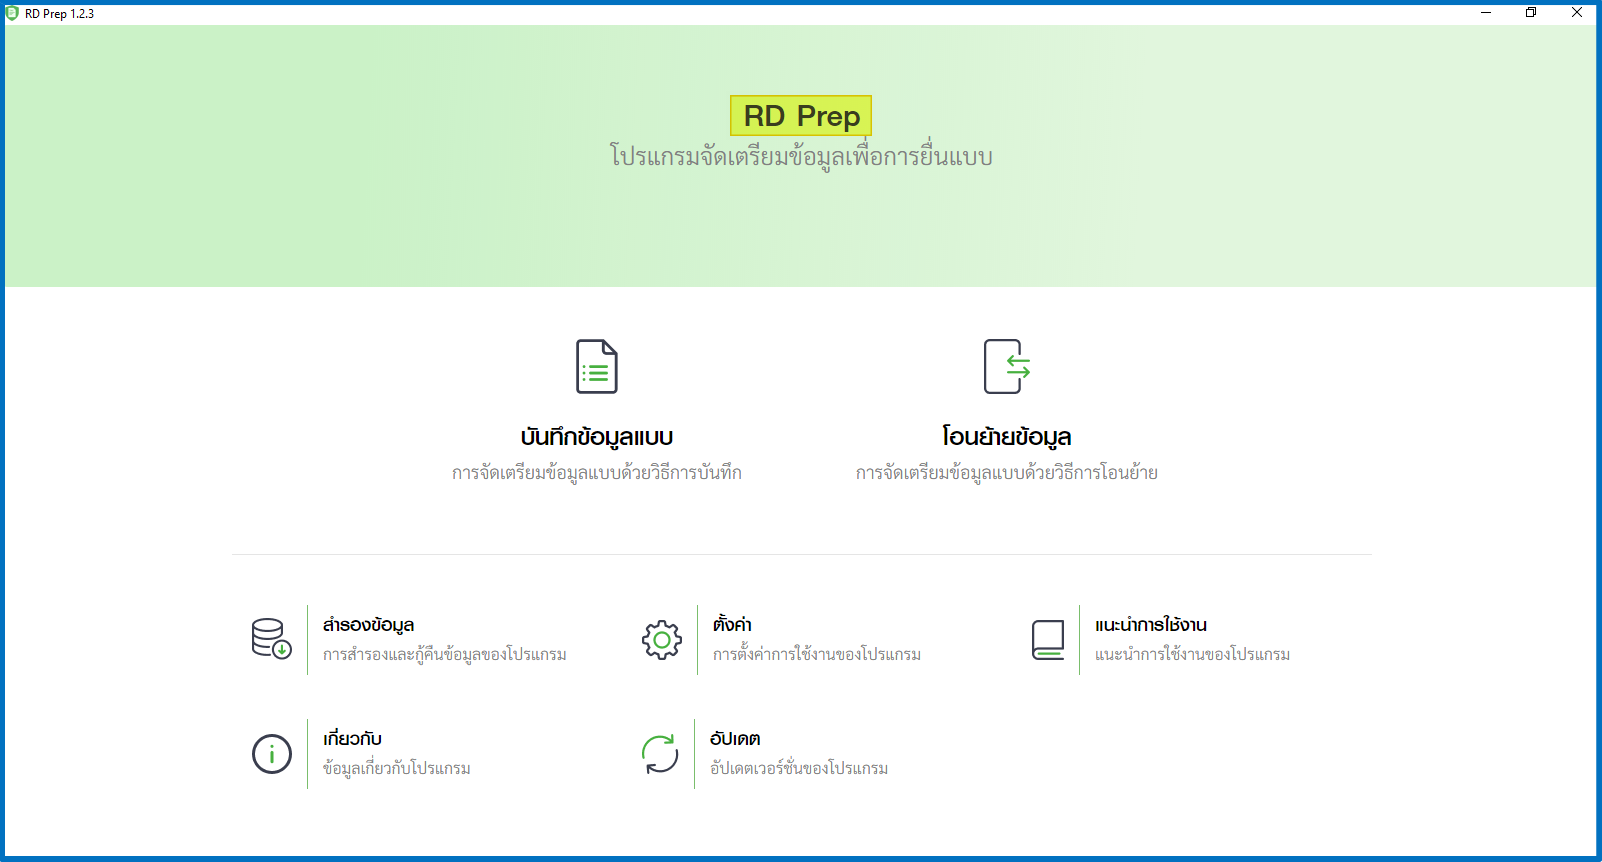Click description การจัดเตรียมข้อมูลแบบด้วยวิธีการบันทึก

pyautogui.click(x=597, y=472)
